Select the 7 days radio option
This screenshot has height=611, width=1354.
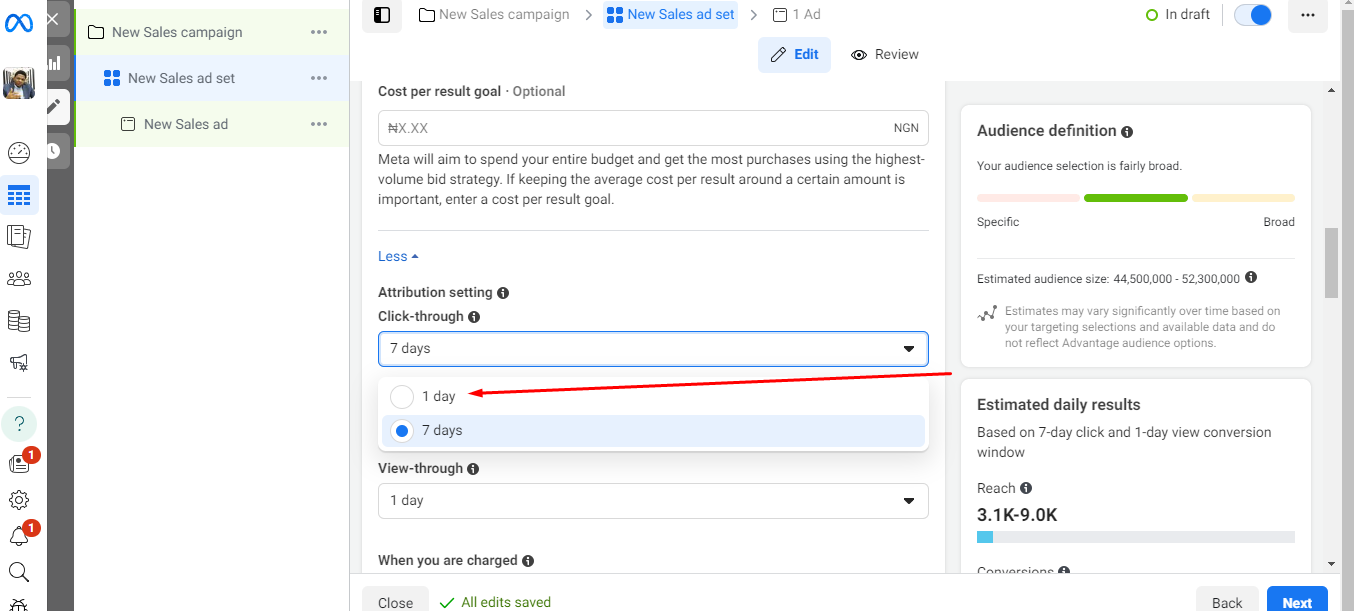tap(402, 431)
